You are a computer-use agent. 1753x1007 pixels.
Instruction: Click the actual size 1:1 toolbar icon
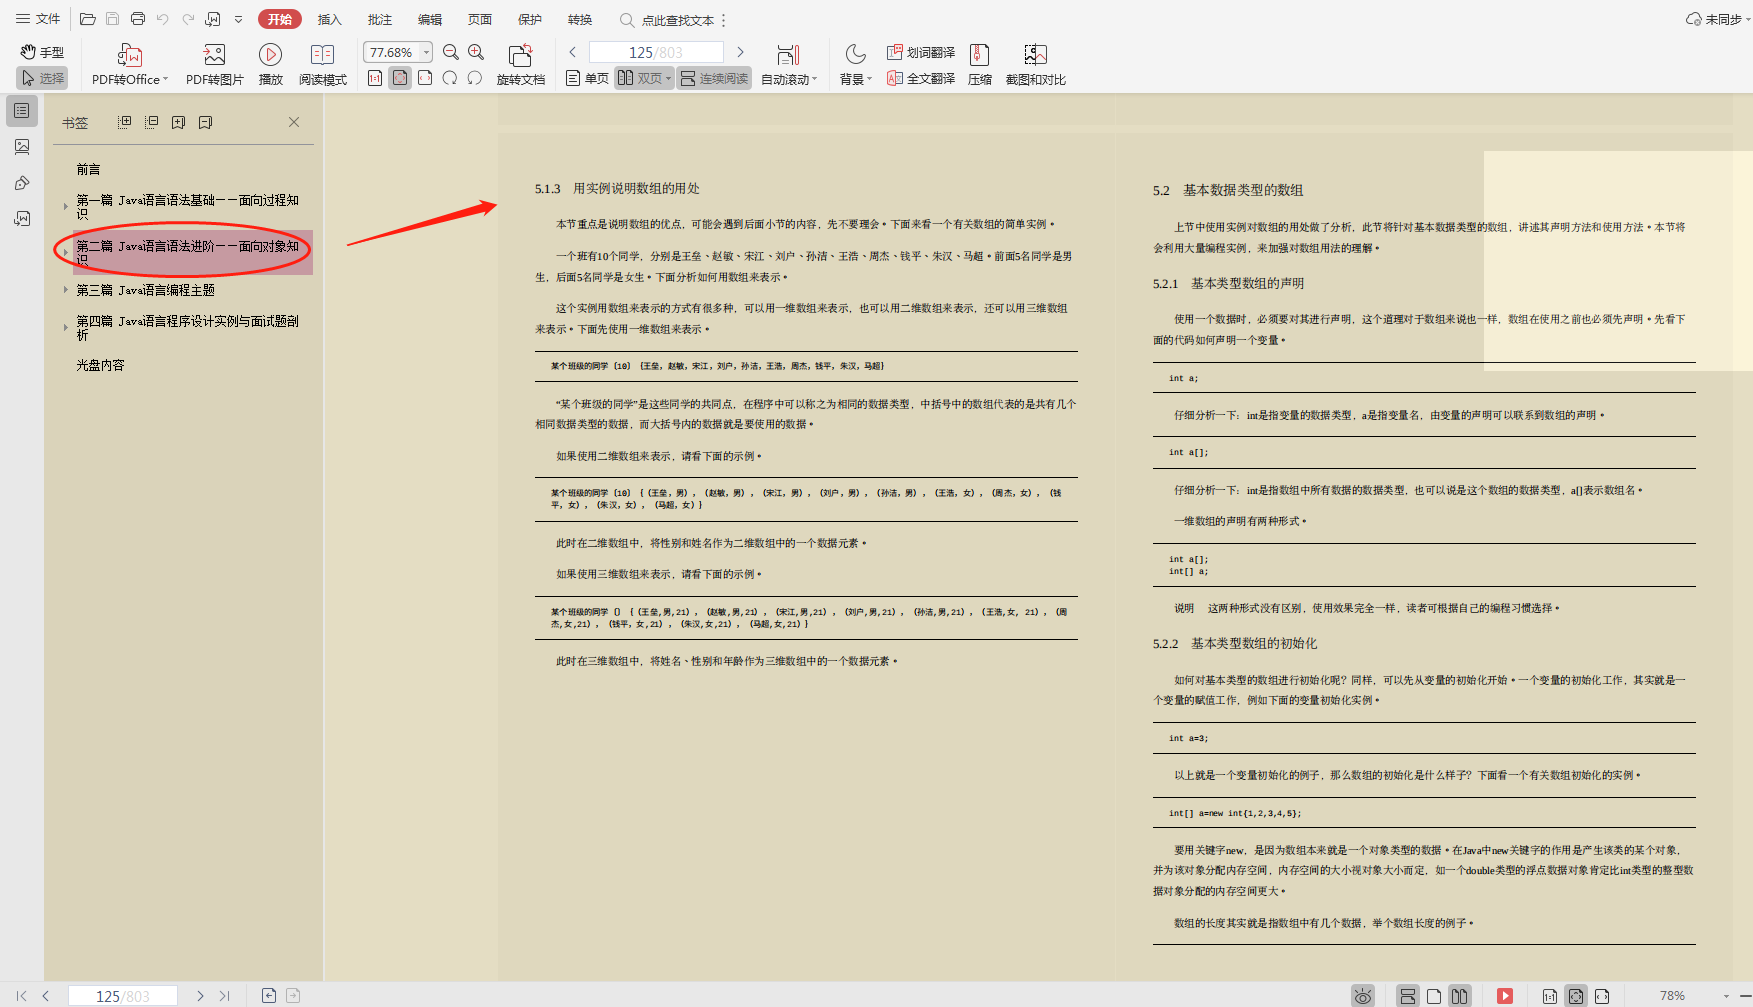point(375,78)
